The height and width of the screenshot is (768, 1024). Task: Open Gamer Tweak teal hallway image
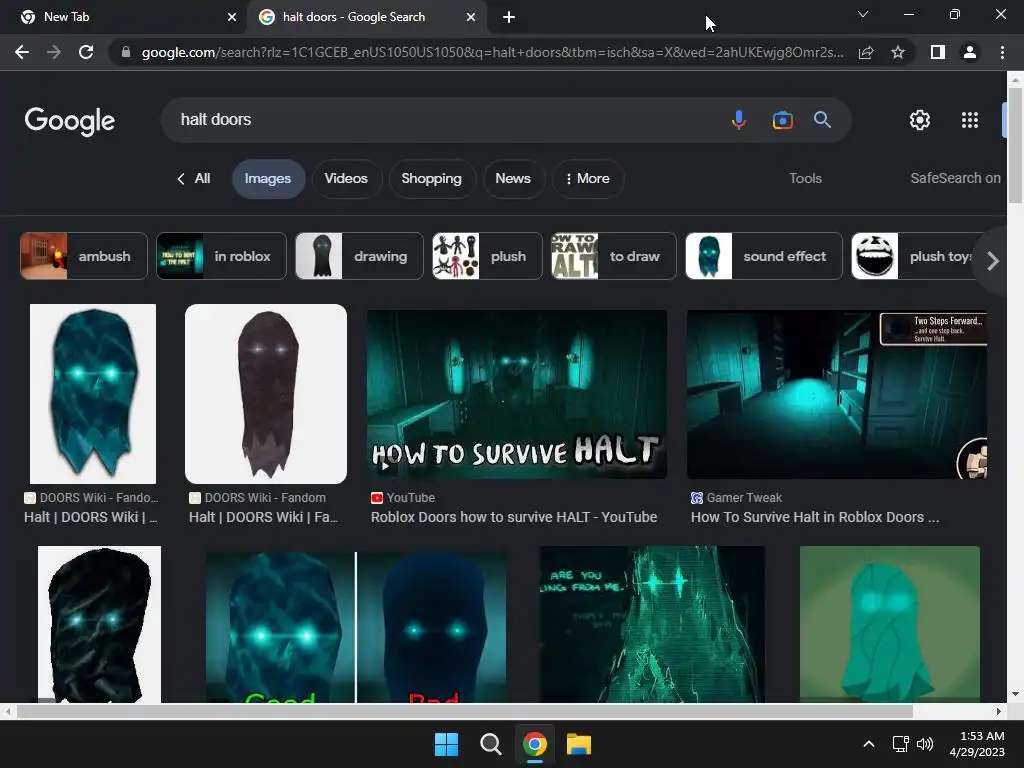837,394
